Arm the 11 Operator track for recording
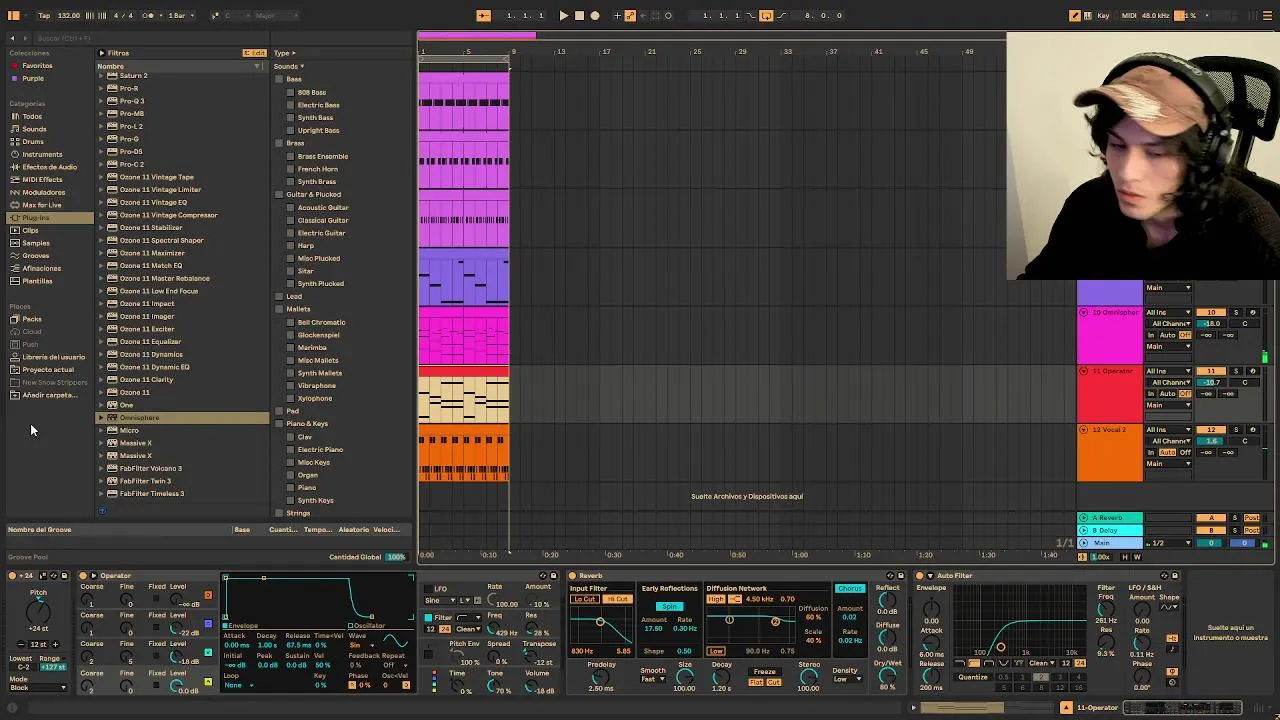 tap(1252, 371)
